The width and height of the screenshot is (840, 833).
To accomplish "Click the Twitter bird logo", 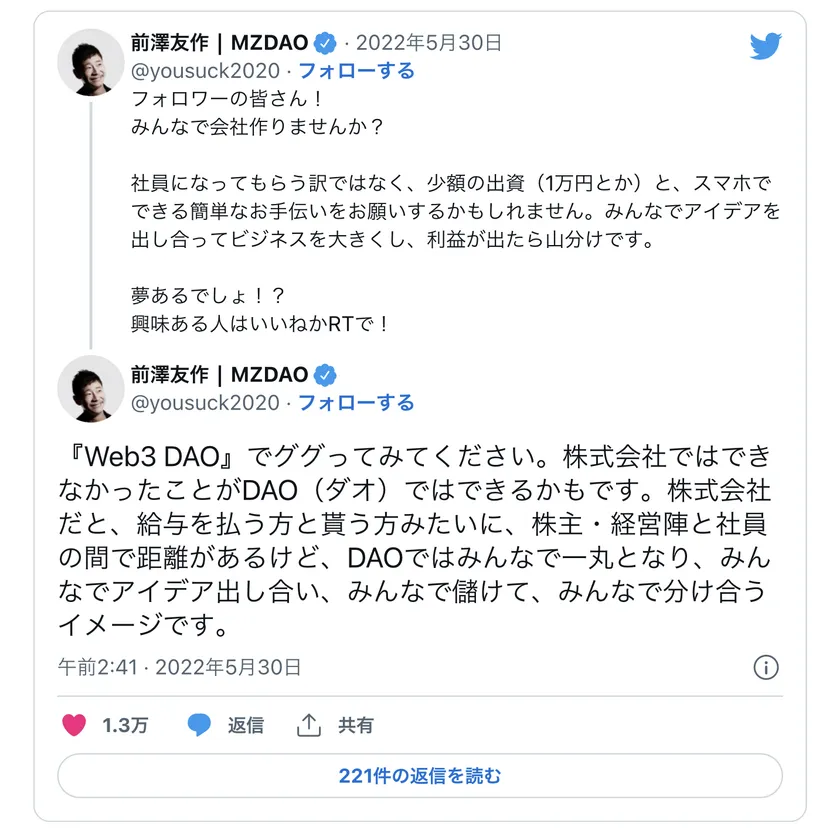I will pos(766,46).
